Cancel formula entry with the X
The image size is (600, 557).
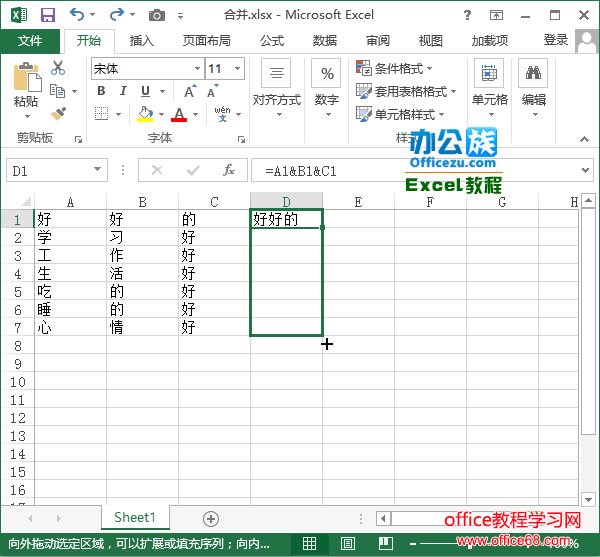pos(157,170)
